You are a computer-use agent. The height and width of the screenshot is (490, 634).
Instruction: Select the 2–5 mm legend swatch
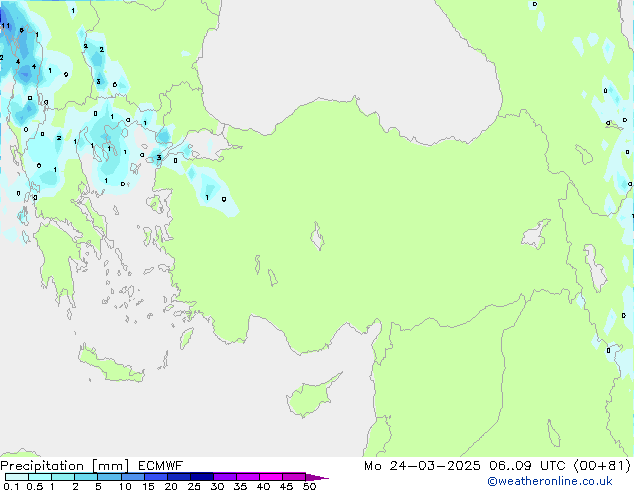click(x=86, y=477)
